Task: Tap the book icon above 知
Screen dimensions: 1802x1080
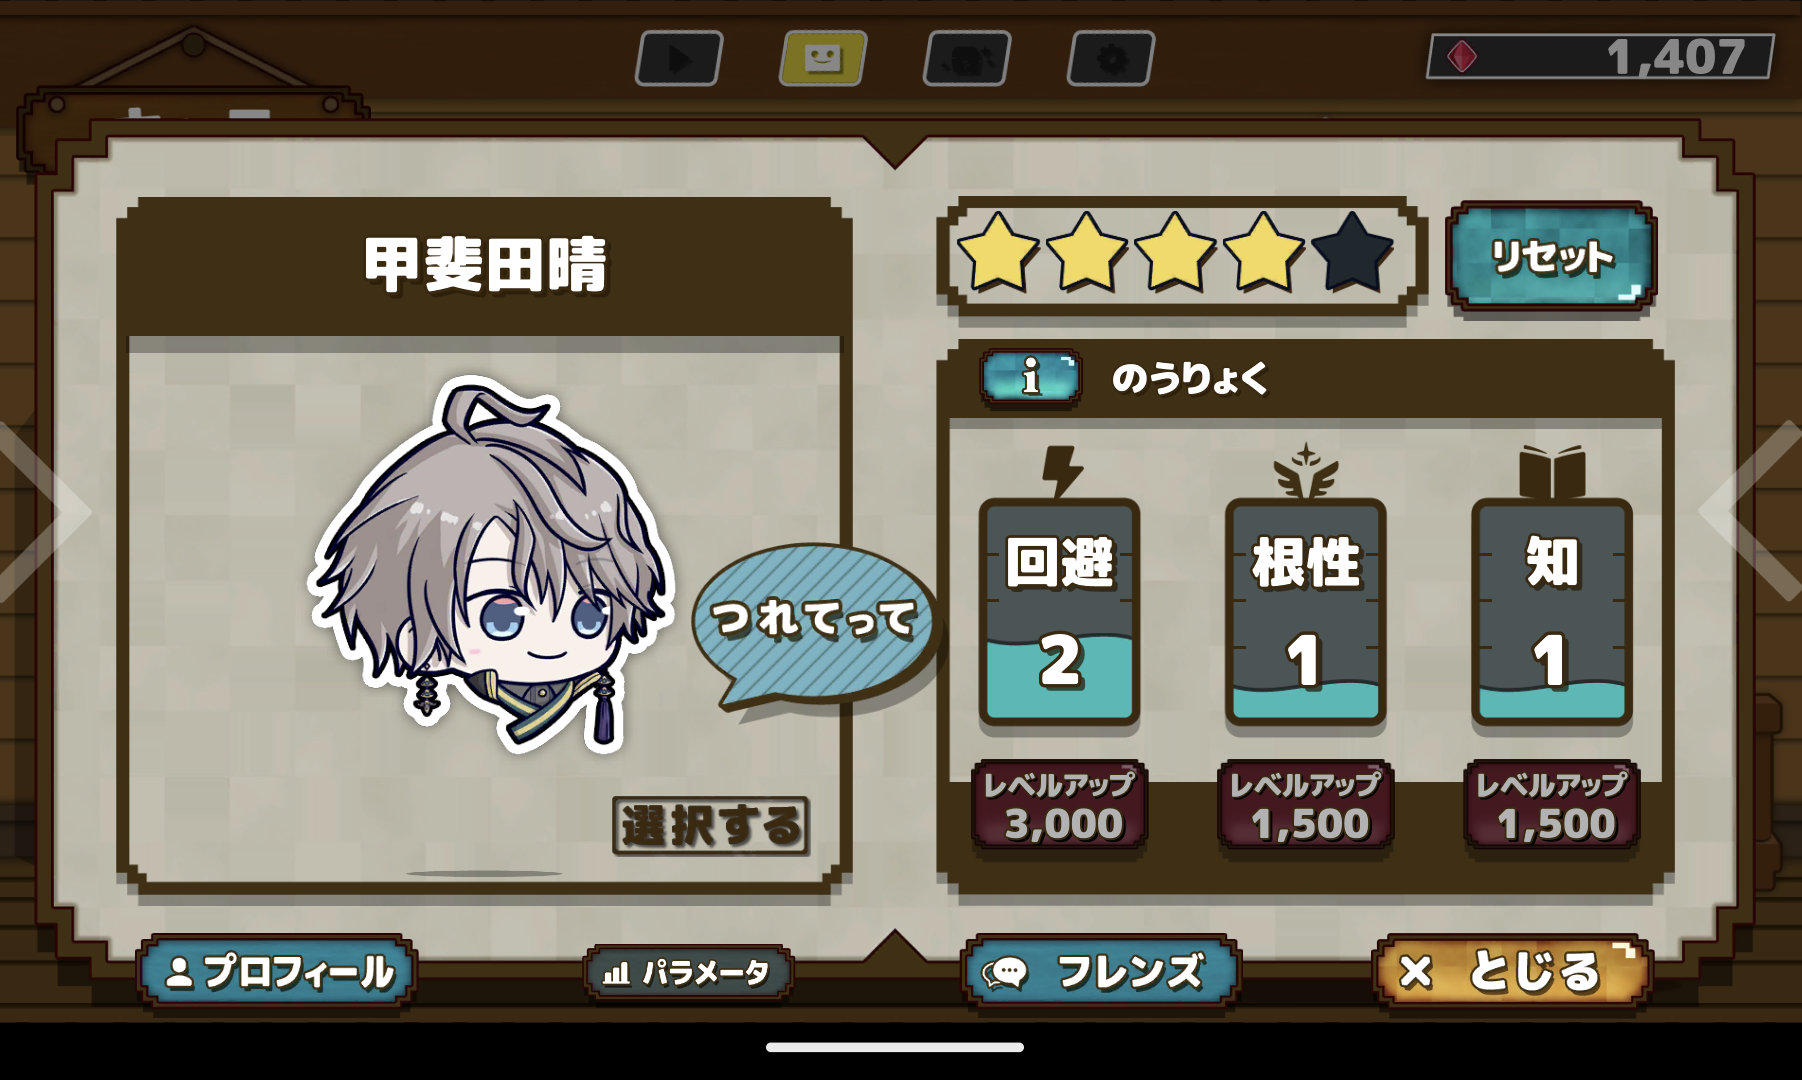Action: pyautogui.click(x=1552, y=472)
